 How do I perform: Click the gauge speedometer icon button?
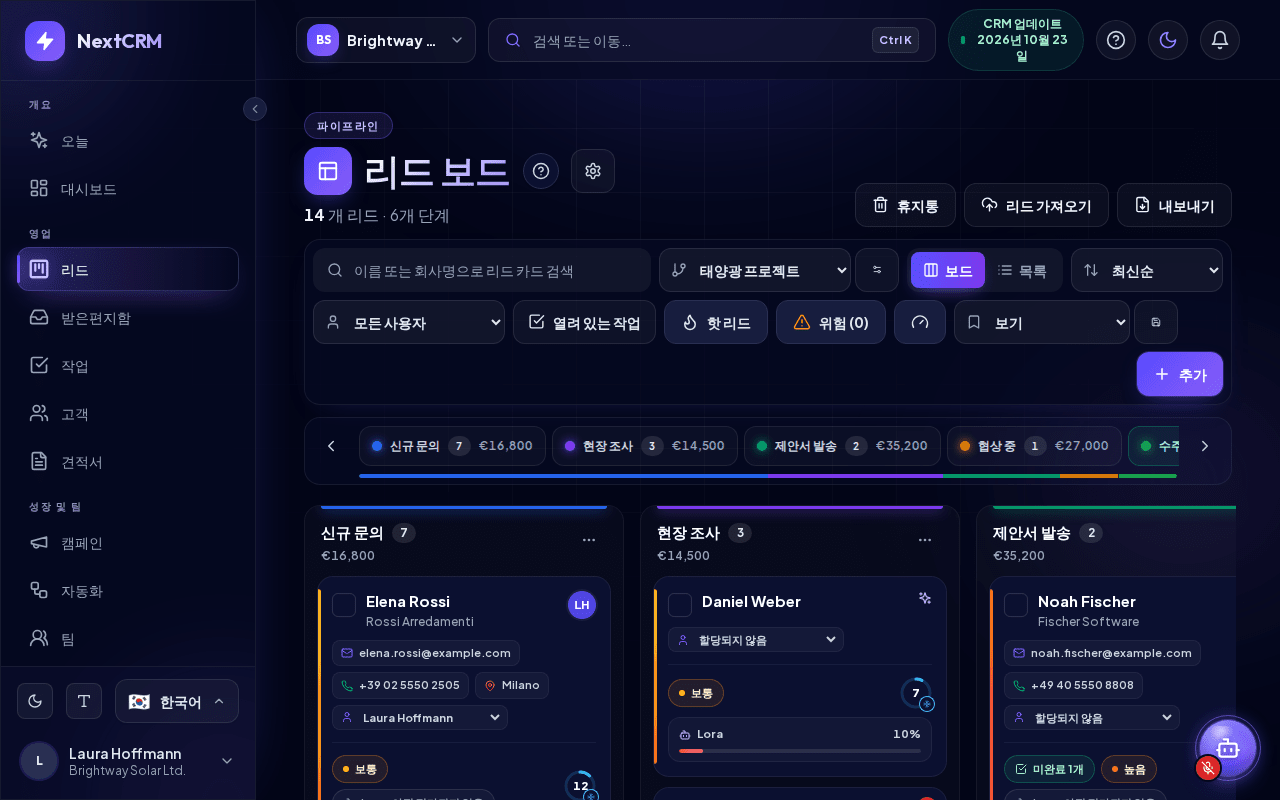coord(920,322)
